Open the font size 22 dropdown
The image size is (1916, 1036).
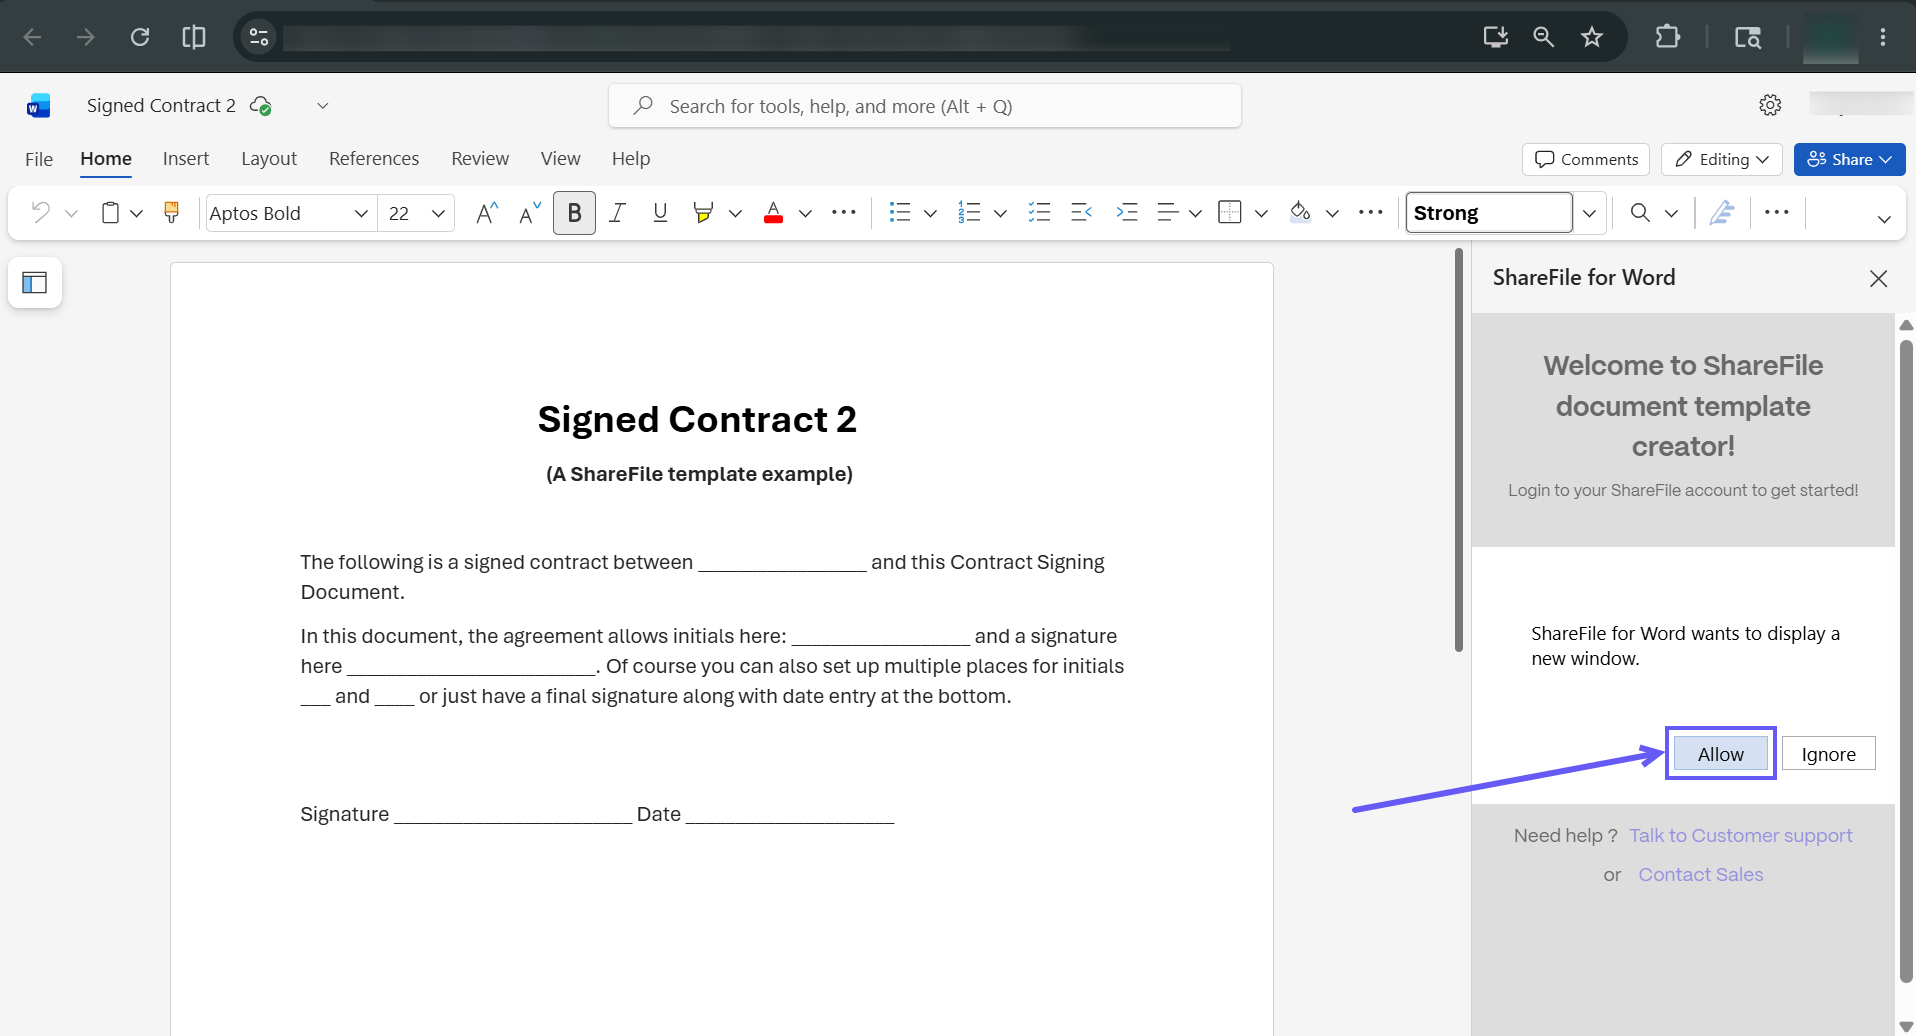click(438, 213)
